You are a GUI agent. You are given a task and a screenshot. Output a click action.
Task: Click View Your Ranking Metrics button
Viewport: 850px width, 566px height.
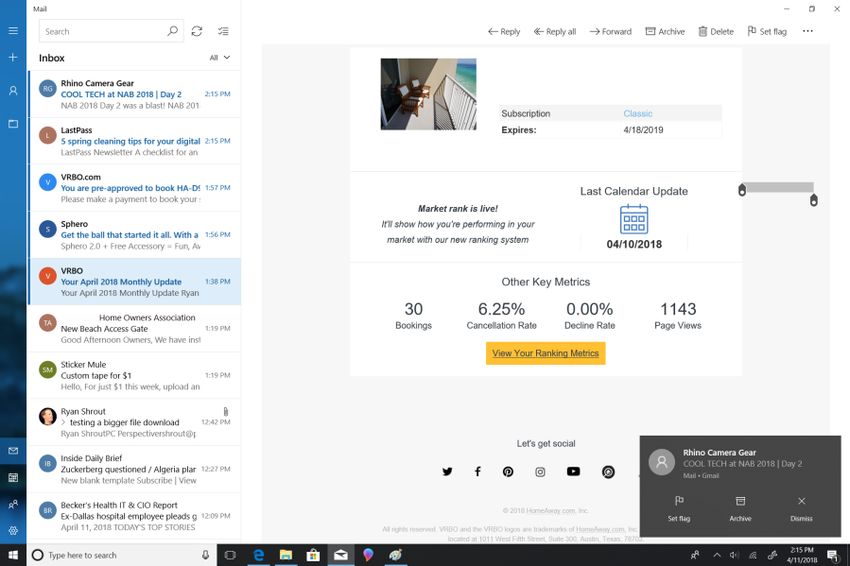545,353
